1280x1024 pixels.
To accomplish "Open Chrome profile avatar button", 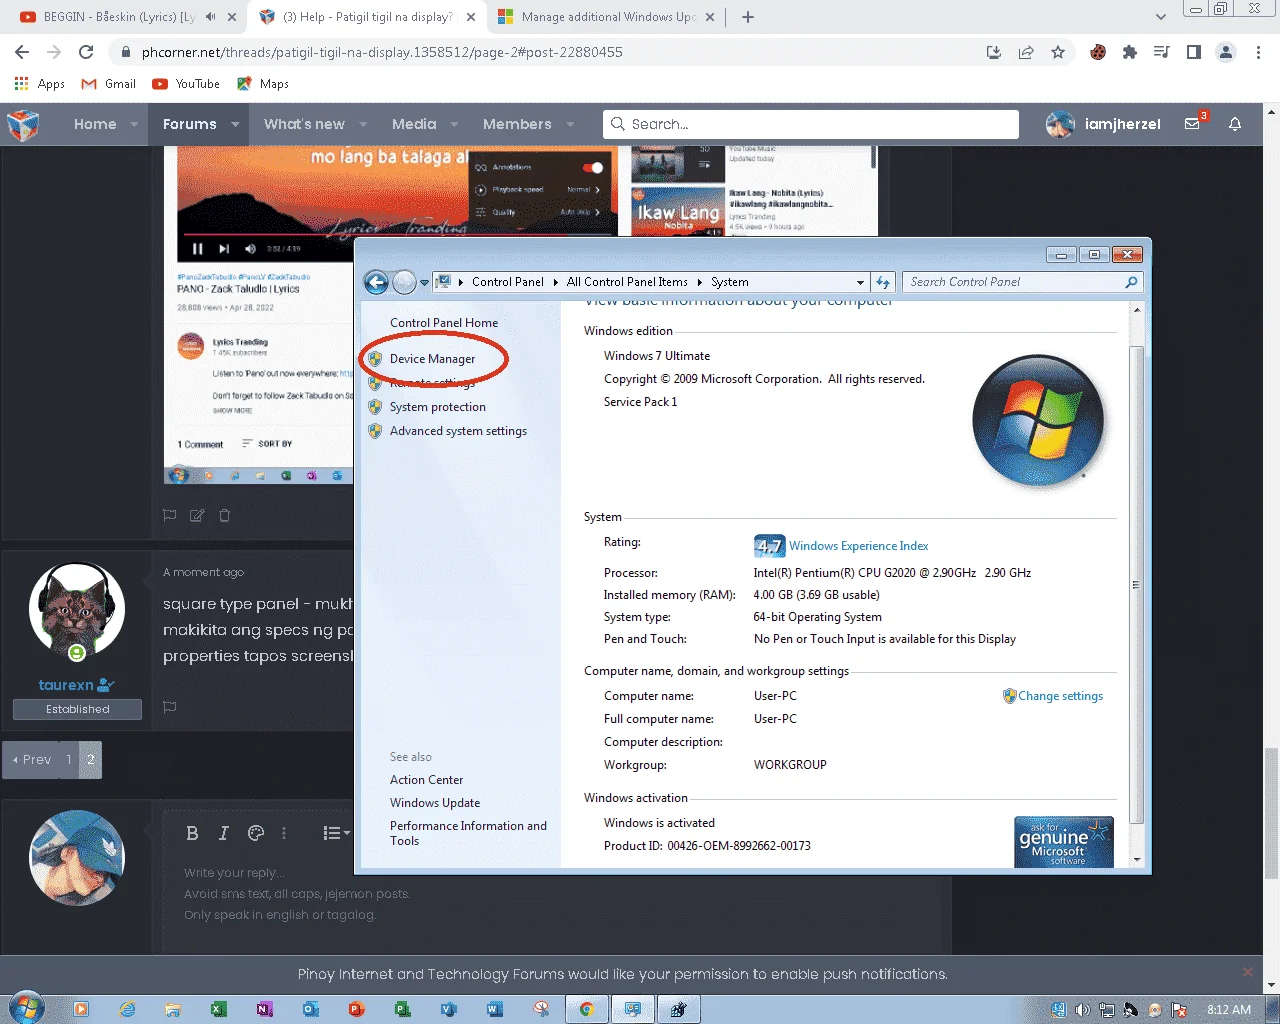I will (1226, 52).
